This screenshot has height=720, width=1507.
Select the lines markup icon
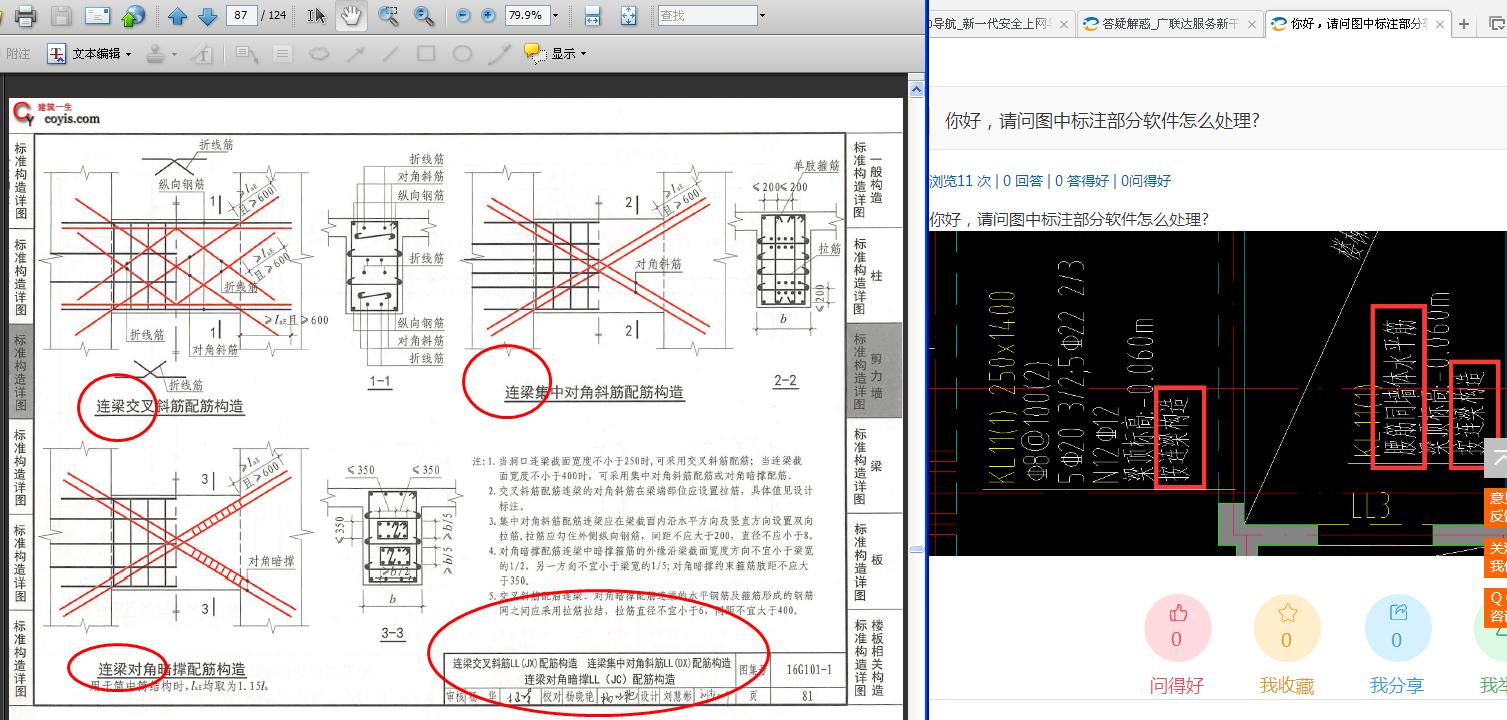[x=282, y=54]
